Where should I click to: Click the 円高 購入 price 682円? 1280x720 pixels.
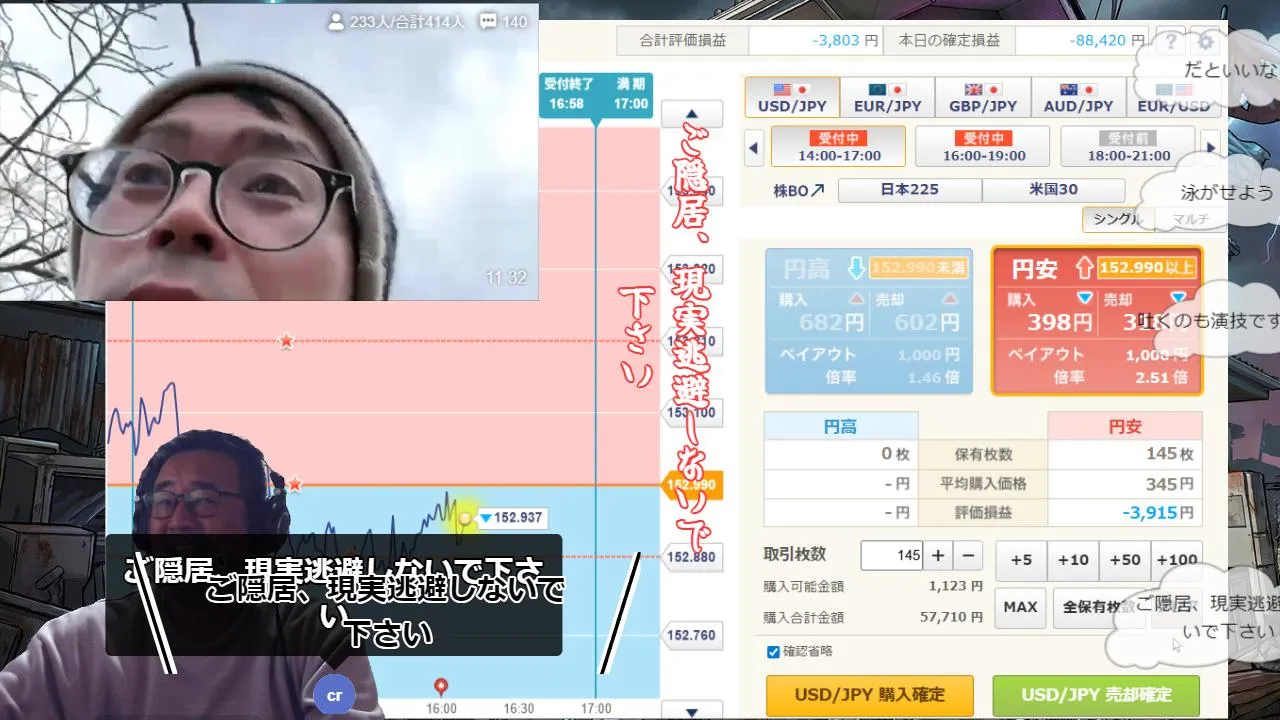pos(832,322)
